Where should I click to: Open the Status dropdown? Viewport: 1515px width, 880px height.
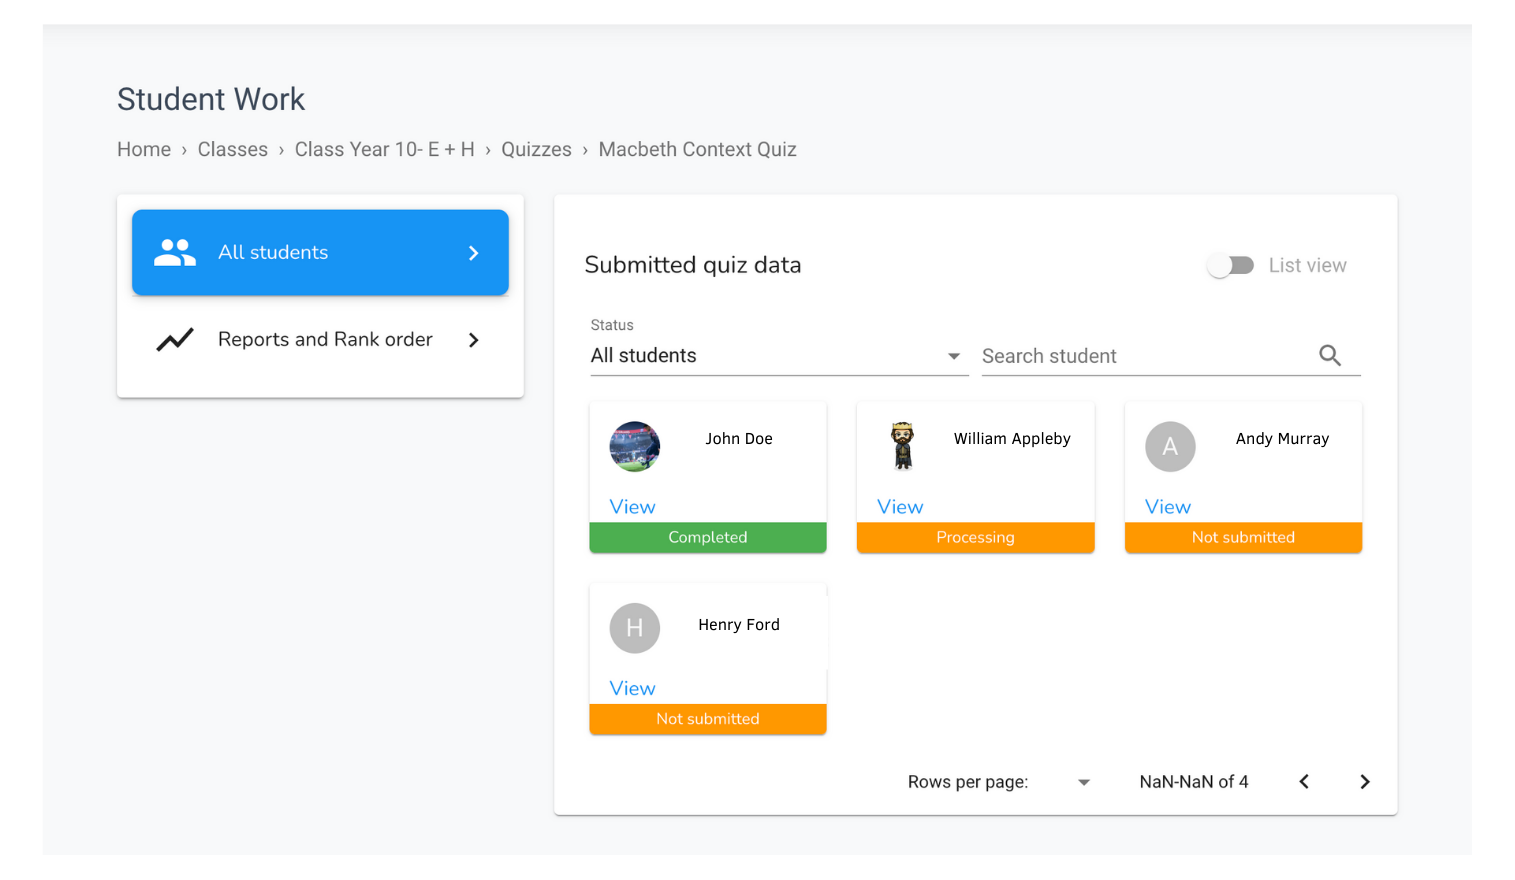[x=779, y=356]
